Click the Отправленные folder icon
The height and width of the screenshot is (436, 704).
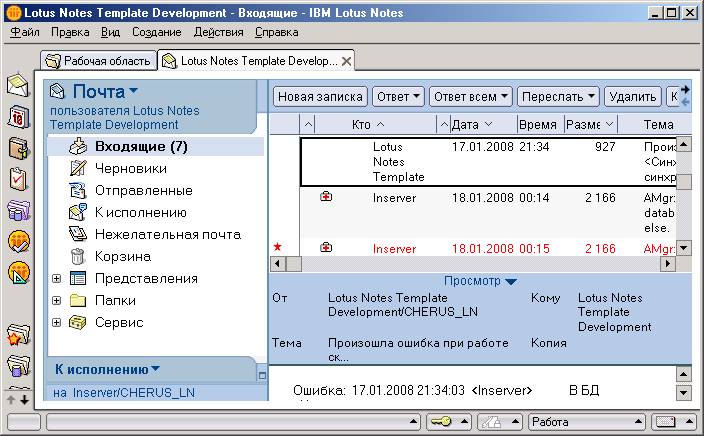click(78, 190)
